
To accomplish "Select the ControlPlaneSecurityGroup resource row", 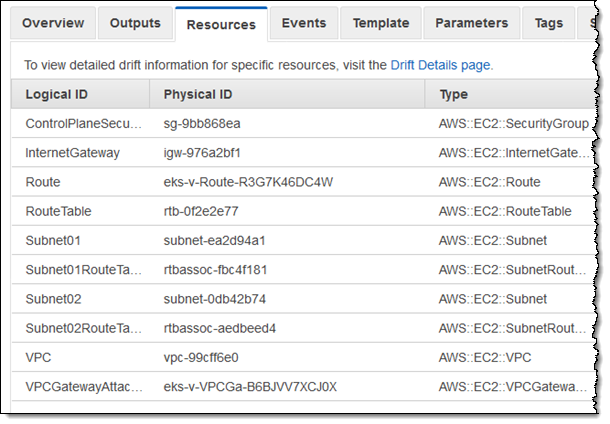I will pos(85,124).
